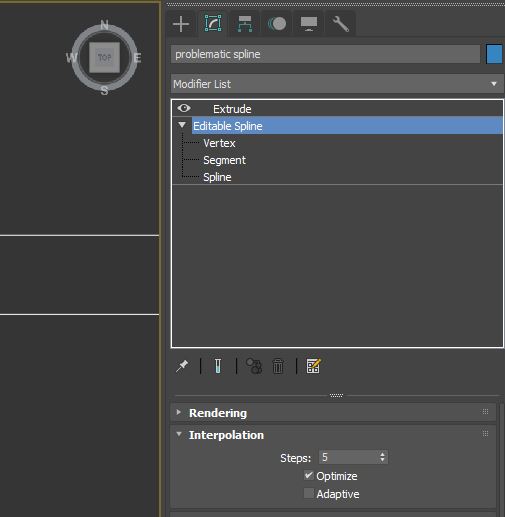Open the blue object color swatch
The width and height of the screenshot is (505, 517).
494,54
